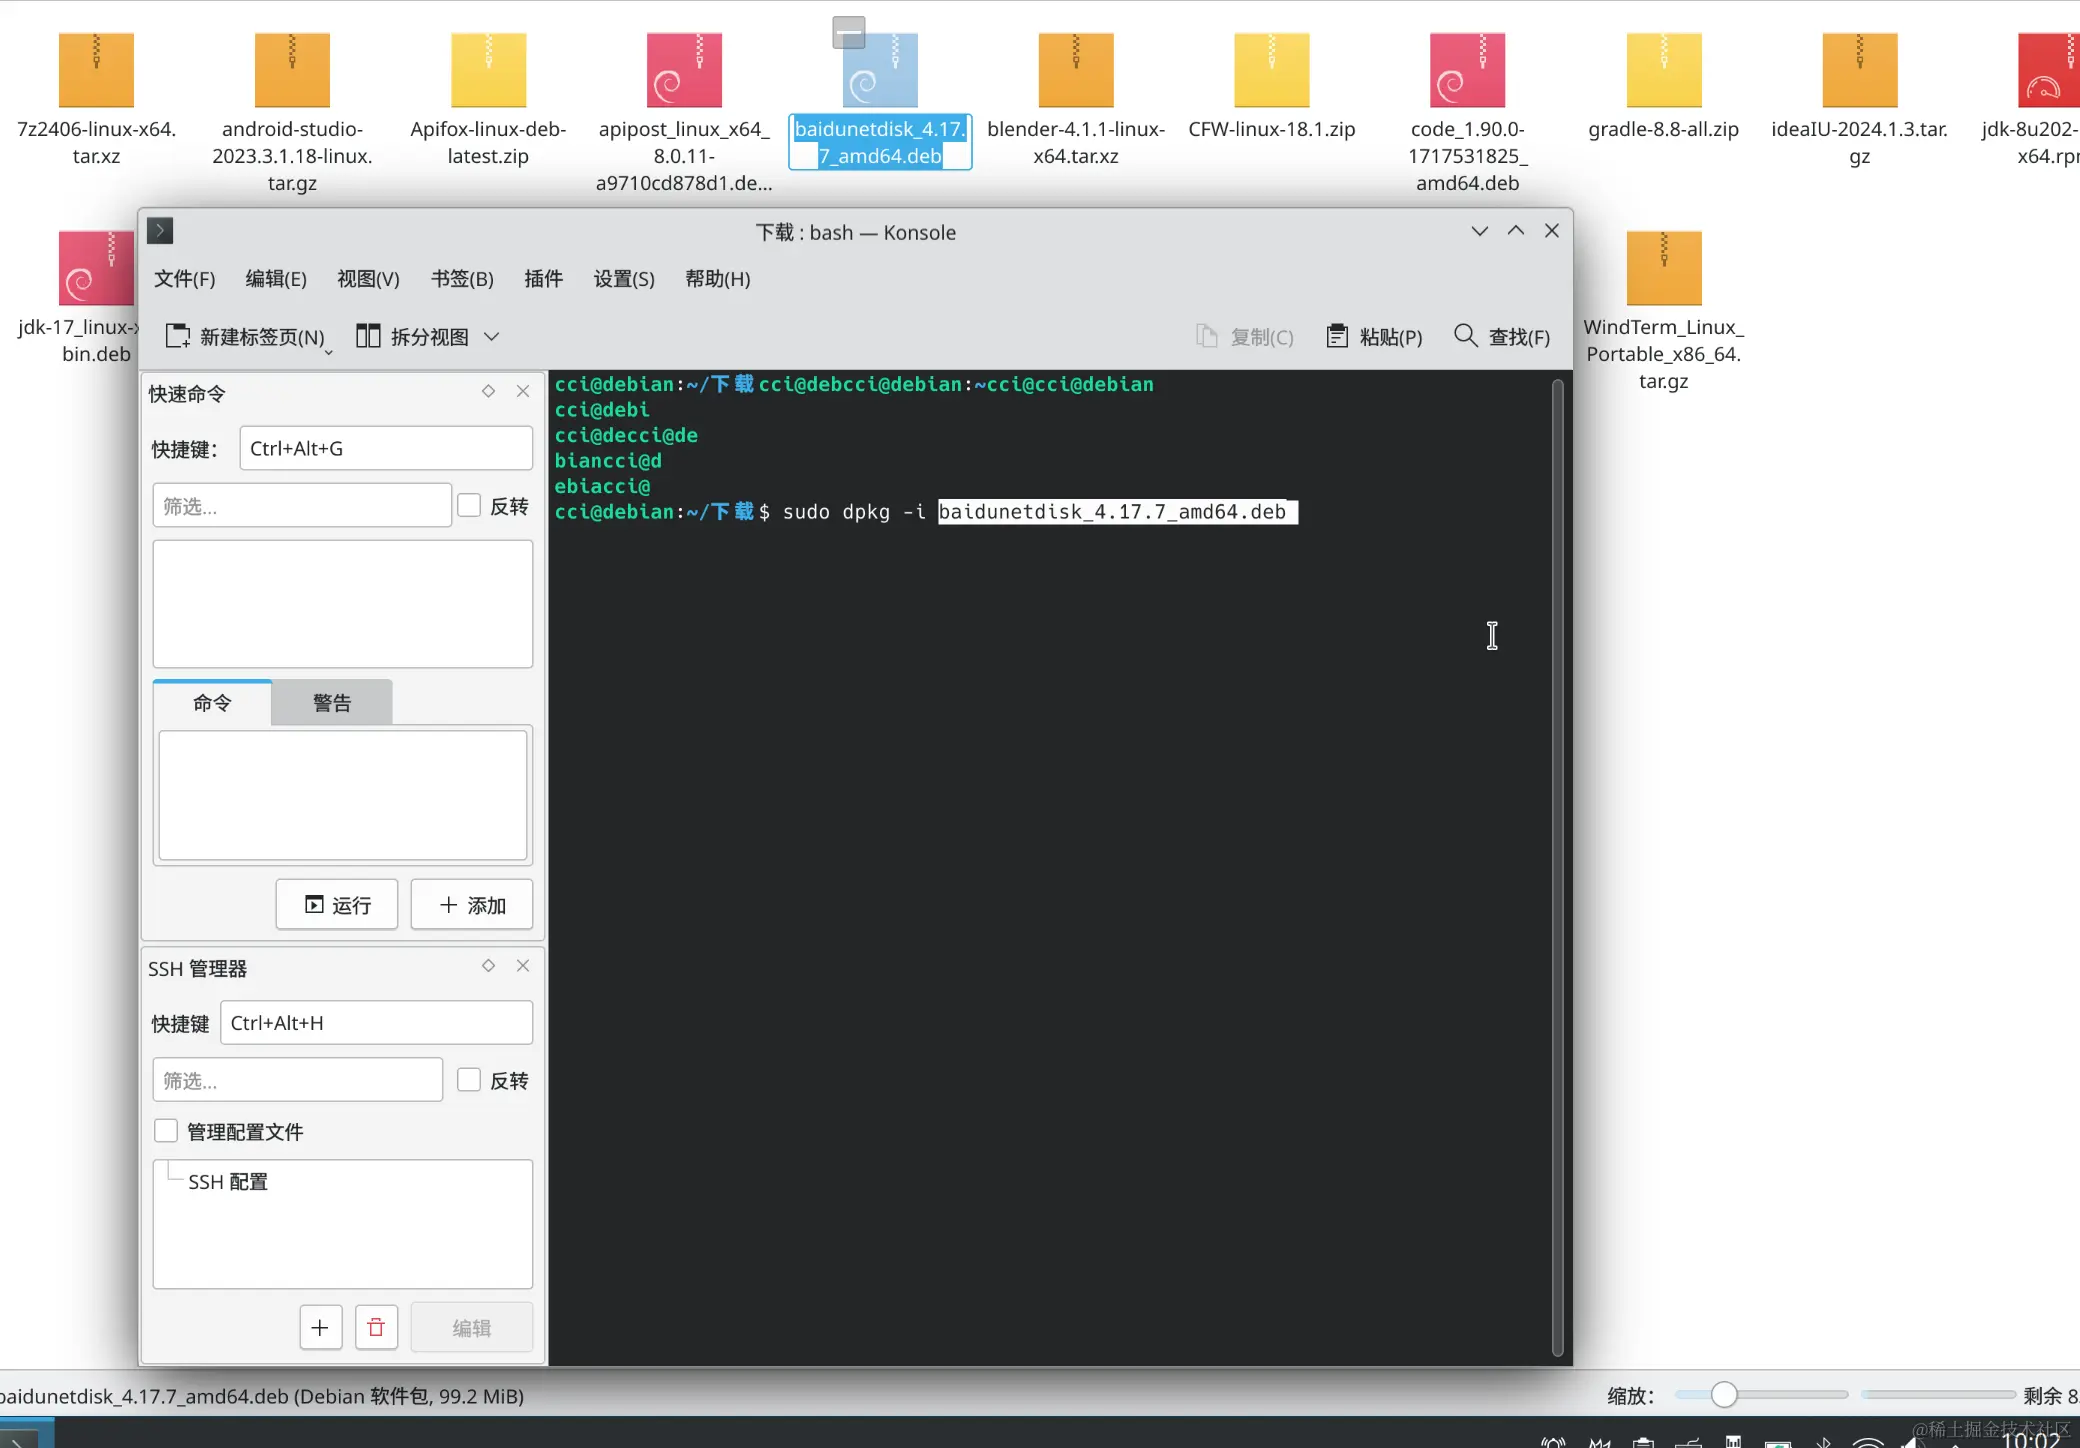
Task: Toggle 反转 checkbox in SSH 管理器 panel
Action: [469, 1079]
